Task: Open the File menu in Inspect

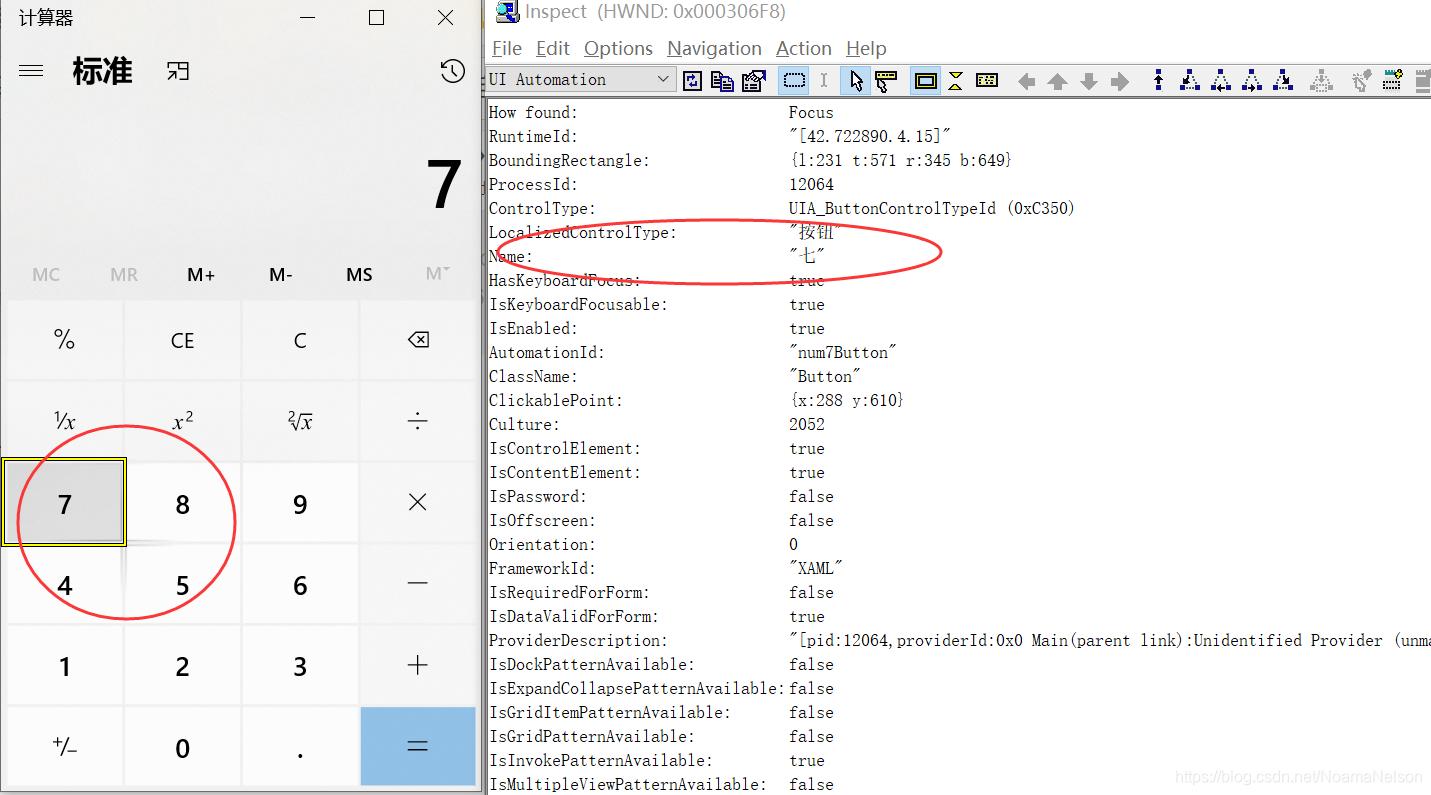Action: (x=507, y=48)
